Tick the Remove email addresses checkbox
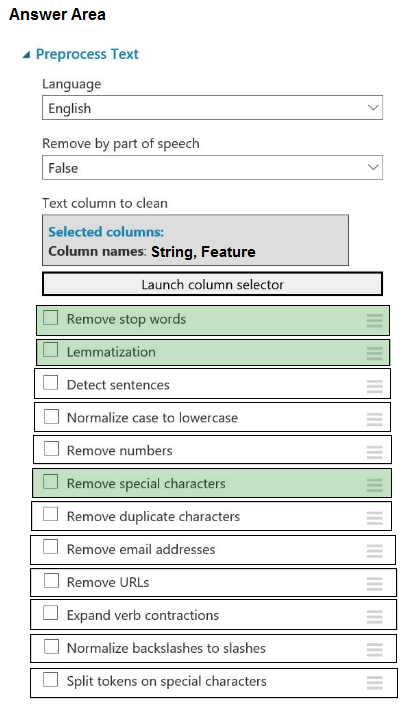The image size is (409, 709). 51,547
